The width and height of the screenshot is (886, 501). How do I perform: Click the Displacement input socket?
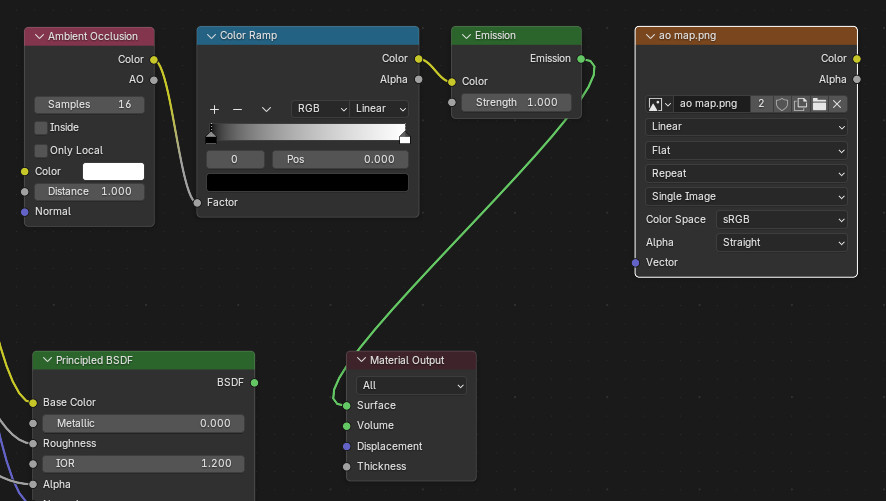pyautogui.click(x=346, y=446)
